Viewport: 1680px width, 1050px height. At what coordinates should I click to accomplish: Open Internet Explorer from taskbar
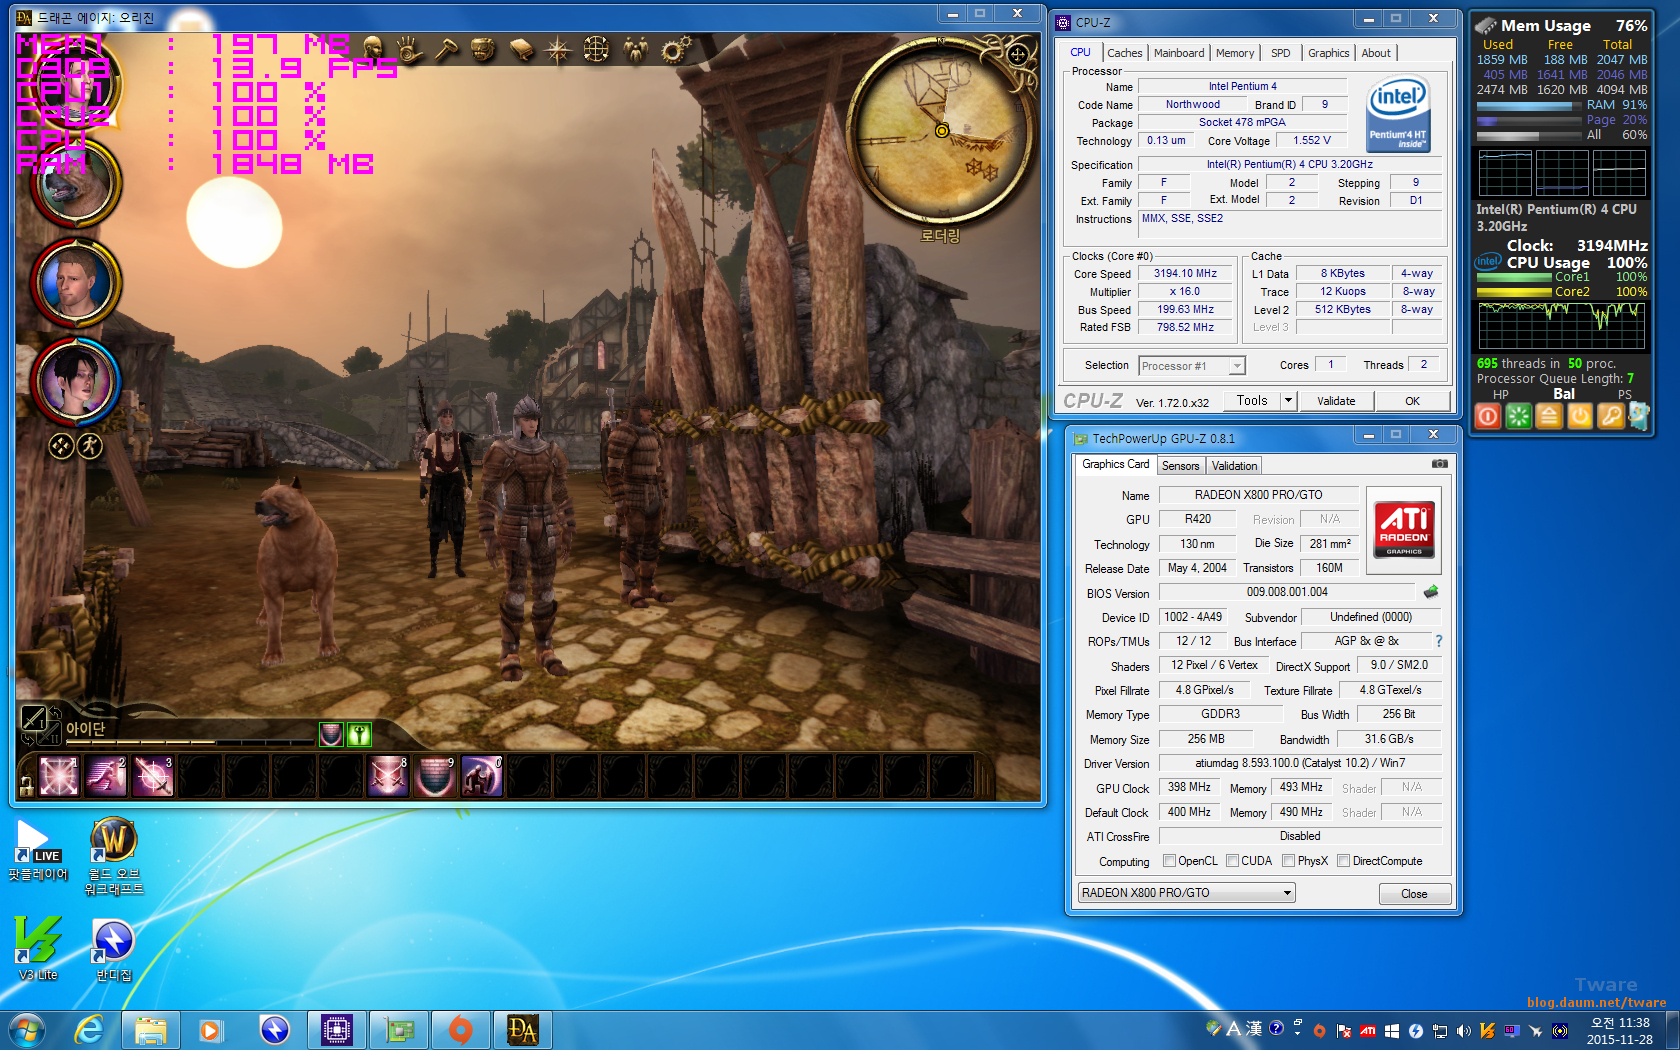pyautogui.click(x=90, y=1029)
